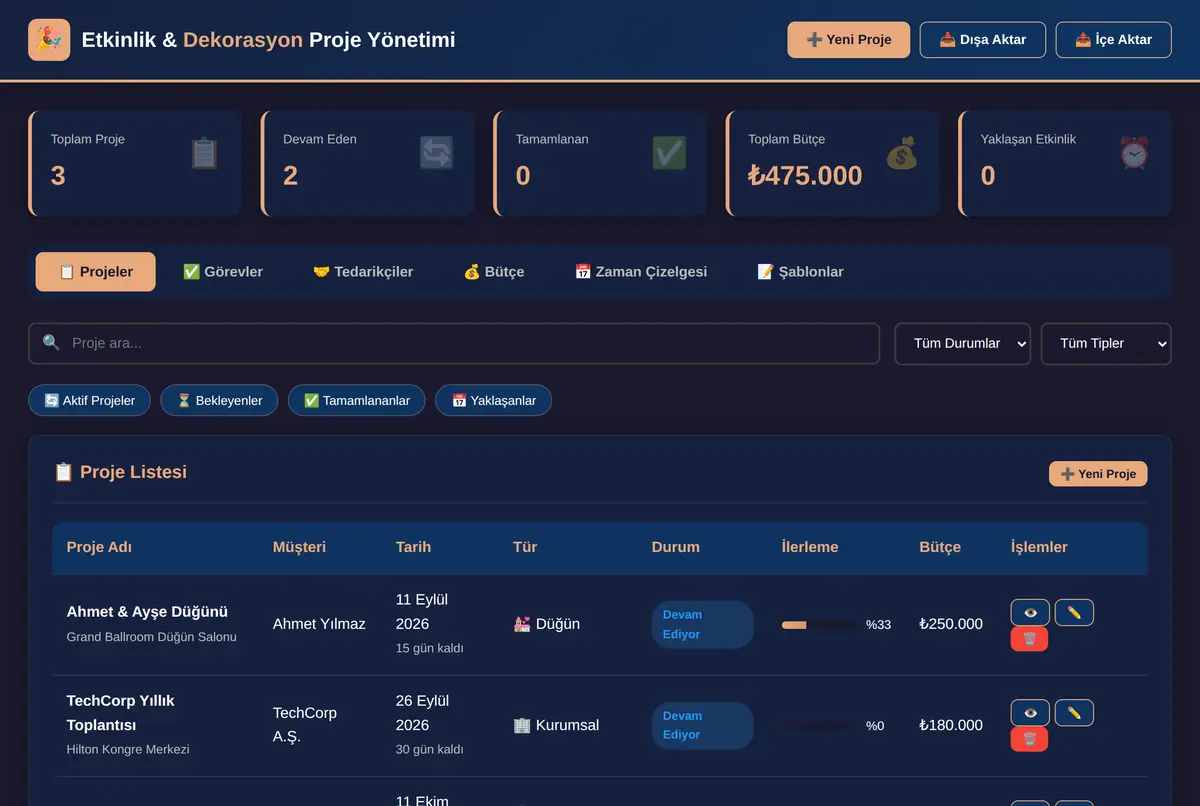Open the Şablonlar tab
The height and width of the screenshot is (806, 1200).
(x=800, y=272)
